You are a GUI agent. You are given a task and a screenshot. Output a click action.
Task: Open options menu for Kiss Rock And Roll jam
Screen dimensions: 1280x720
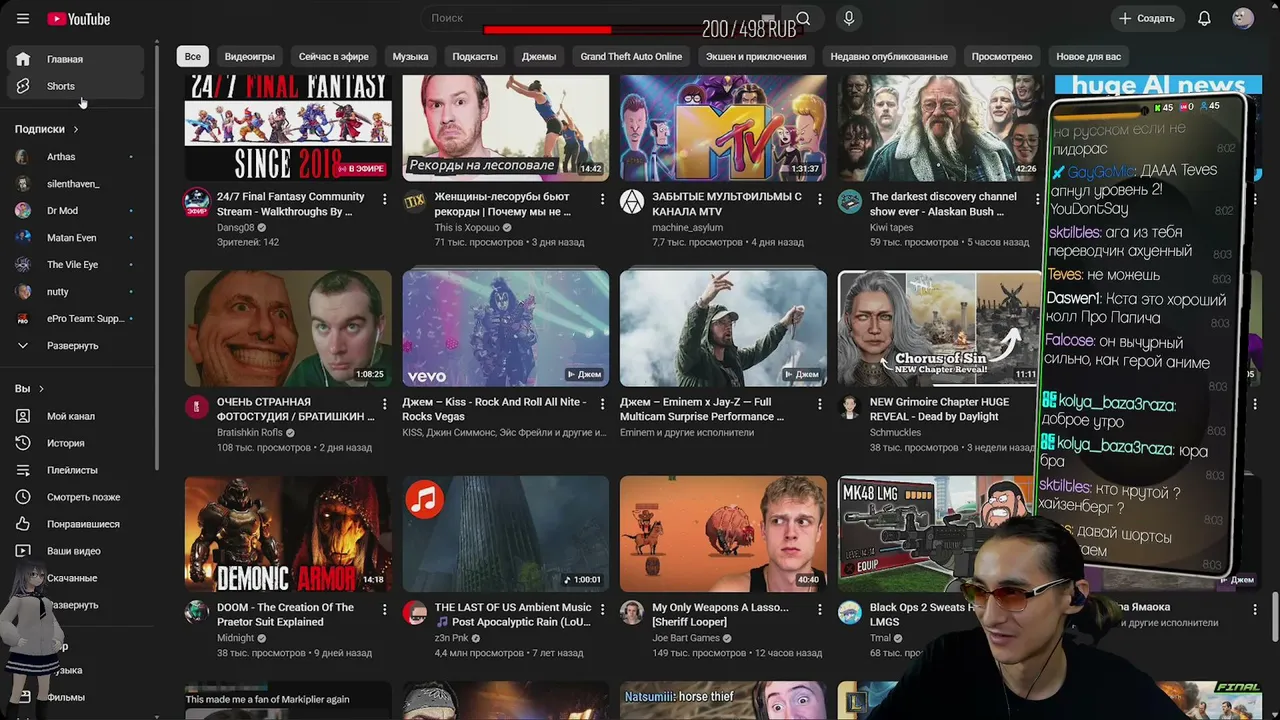pyautogui.click(x=602, y=405)
